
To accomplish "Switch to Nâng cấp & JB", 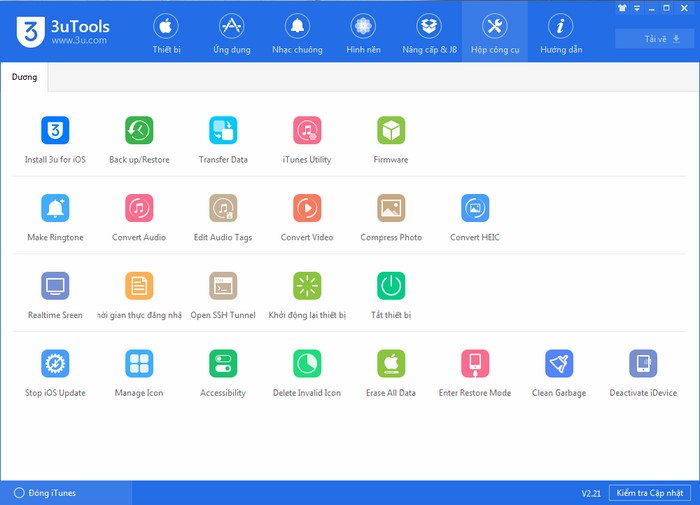I will click(x=429, y=33).
